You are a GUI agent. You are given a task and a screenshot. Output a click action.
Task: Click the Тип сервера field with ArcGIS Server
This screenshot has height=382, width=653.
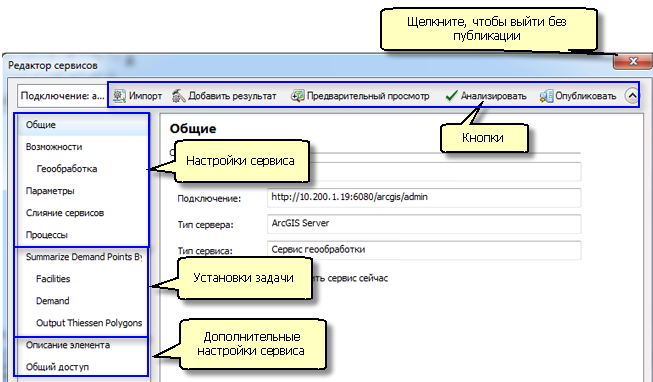click(424, 224)
